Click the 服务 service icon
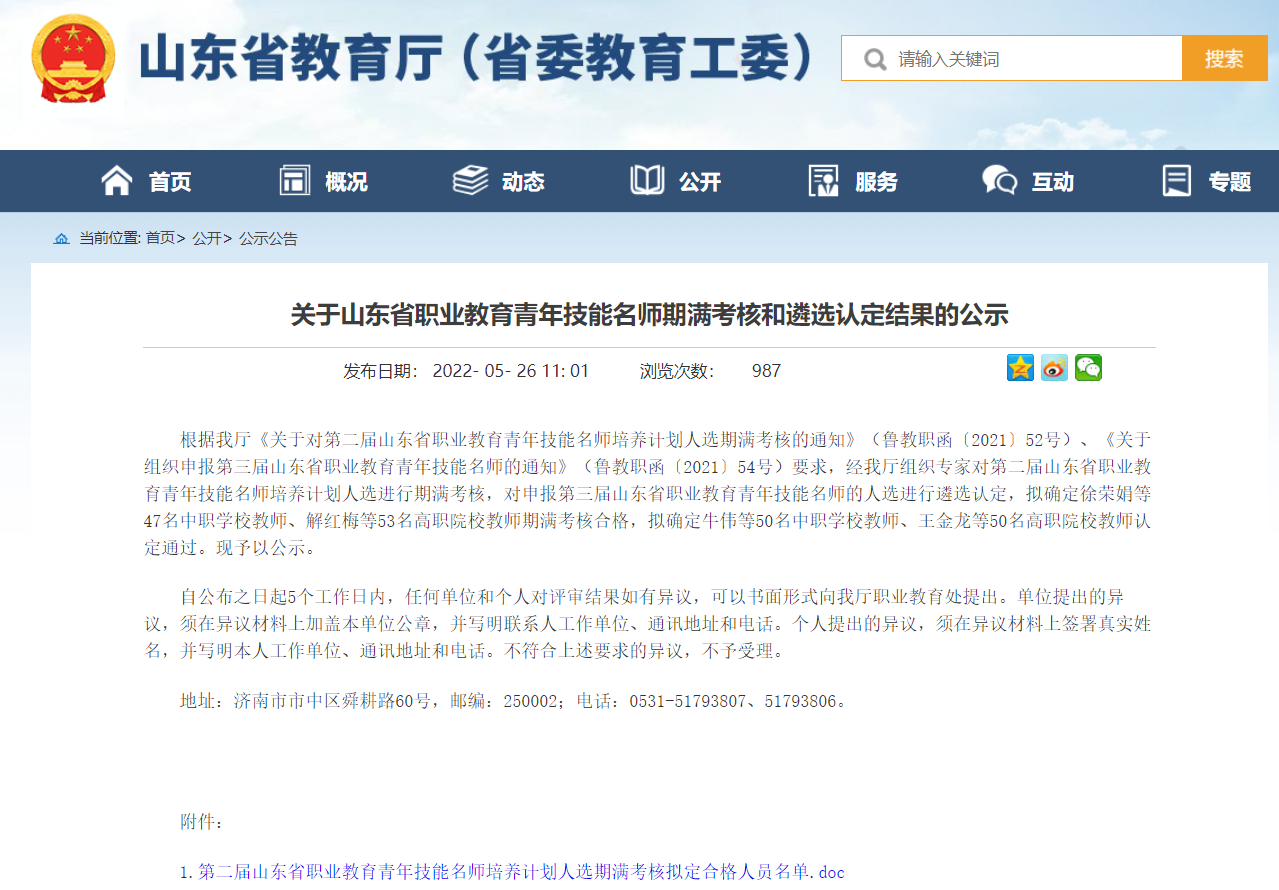Screen dimensions: 1279x890 pos(823,181)
